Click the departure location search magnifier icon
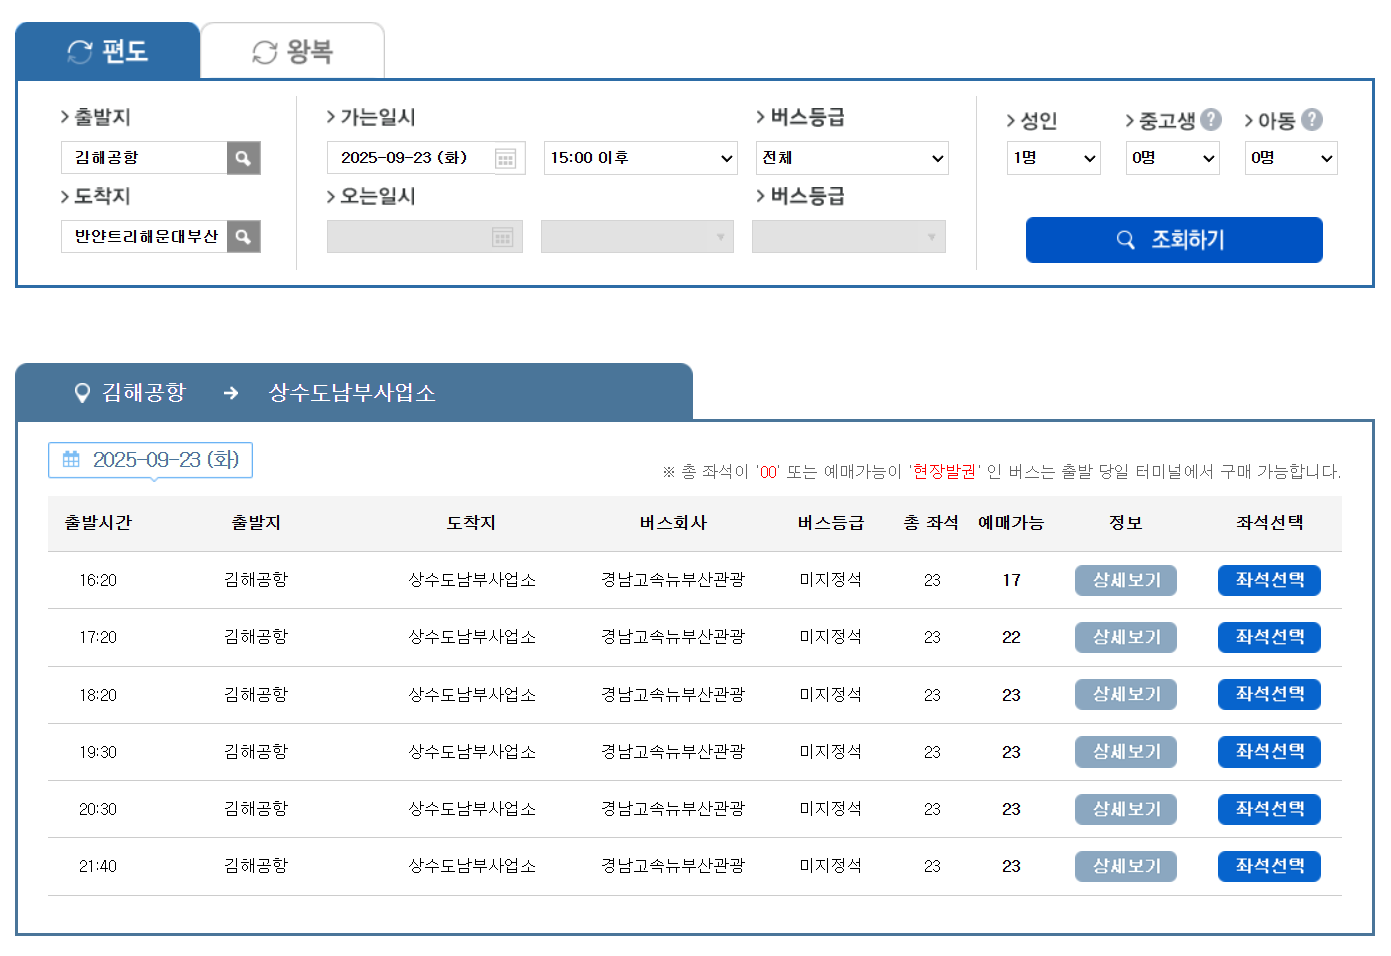This screenshot has height=956, width=1391. pos(243,157)
